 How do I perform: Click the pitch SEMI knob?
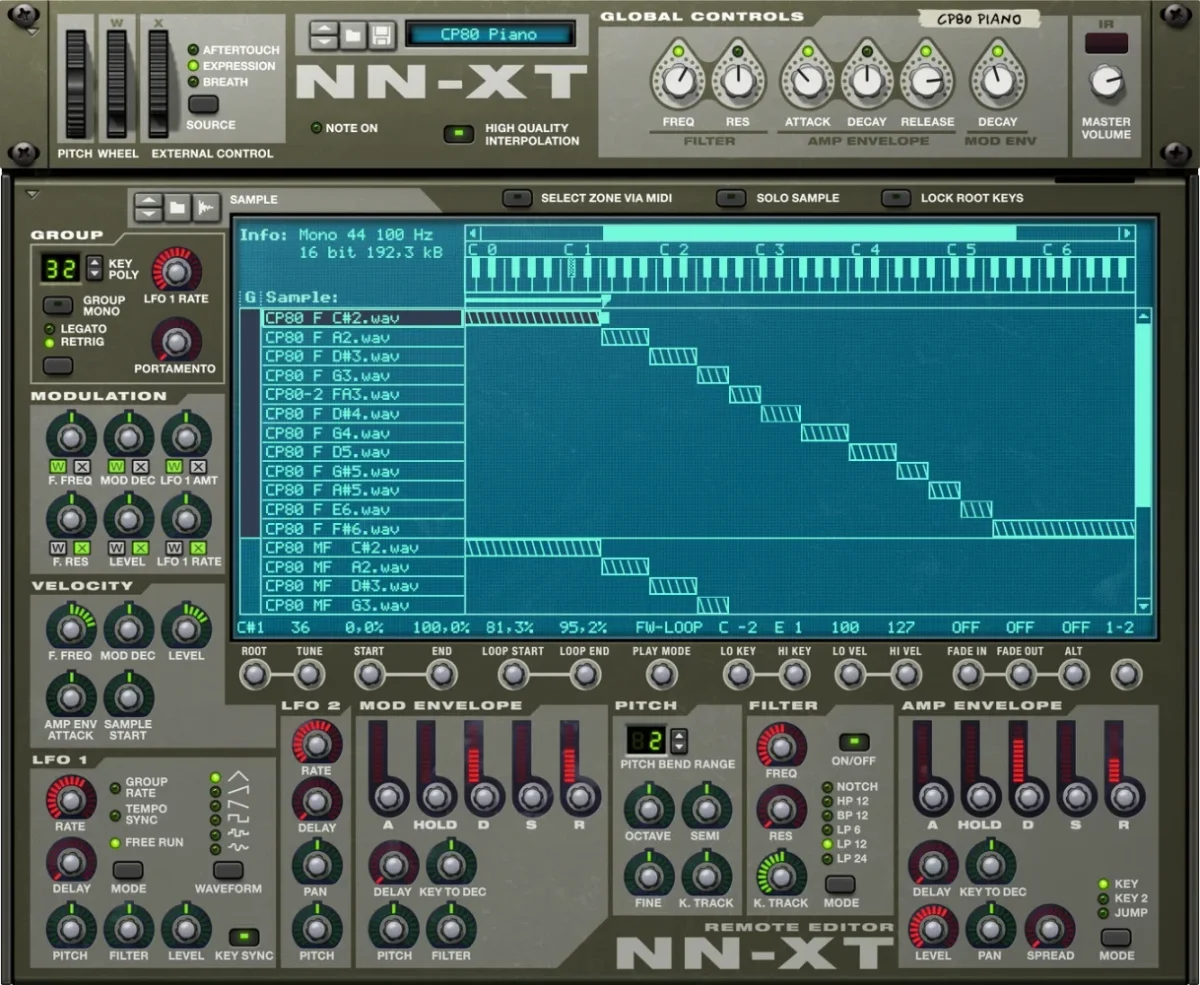tap(706, 807)
